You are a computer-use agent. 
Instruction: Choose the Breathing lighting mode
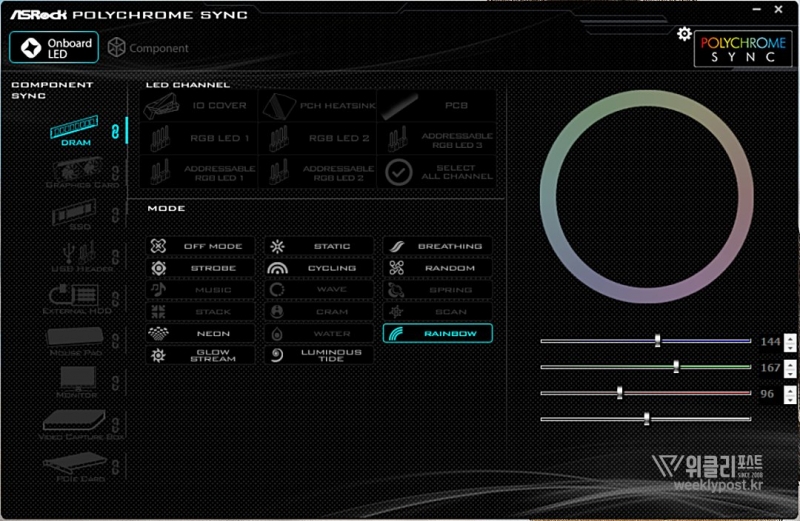pos(437,246)
